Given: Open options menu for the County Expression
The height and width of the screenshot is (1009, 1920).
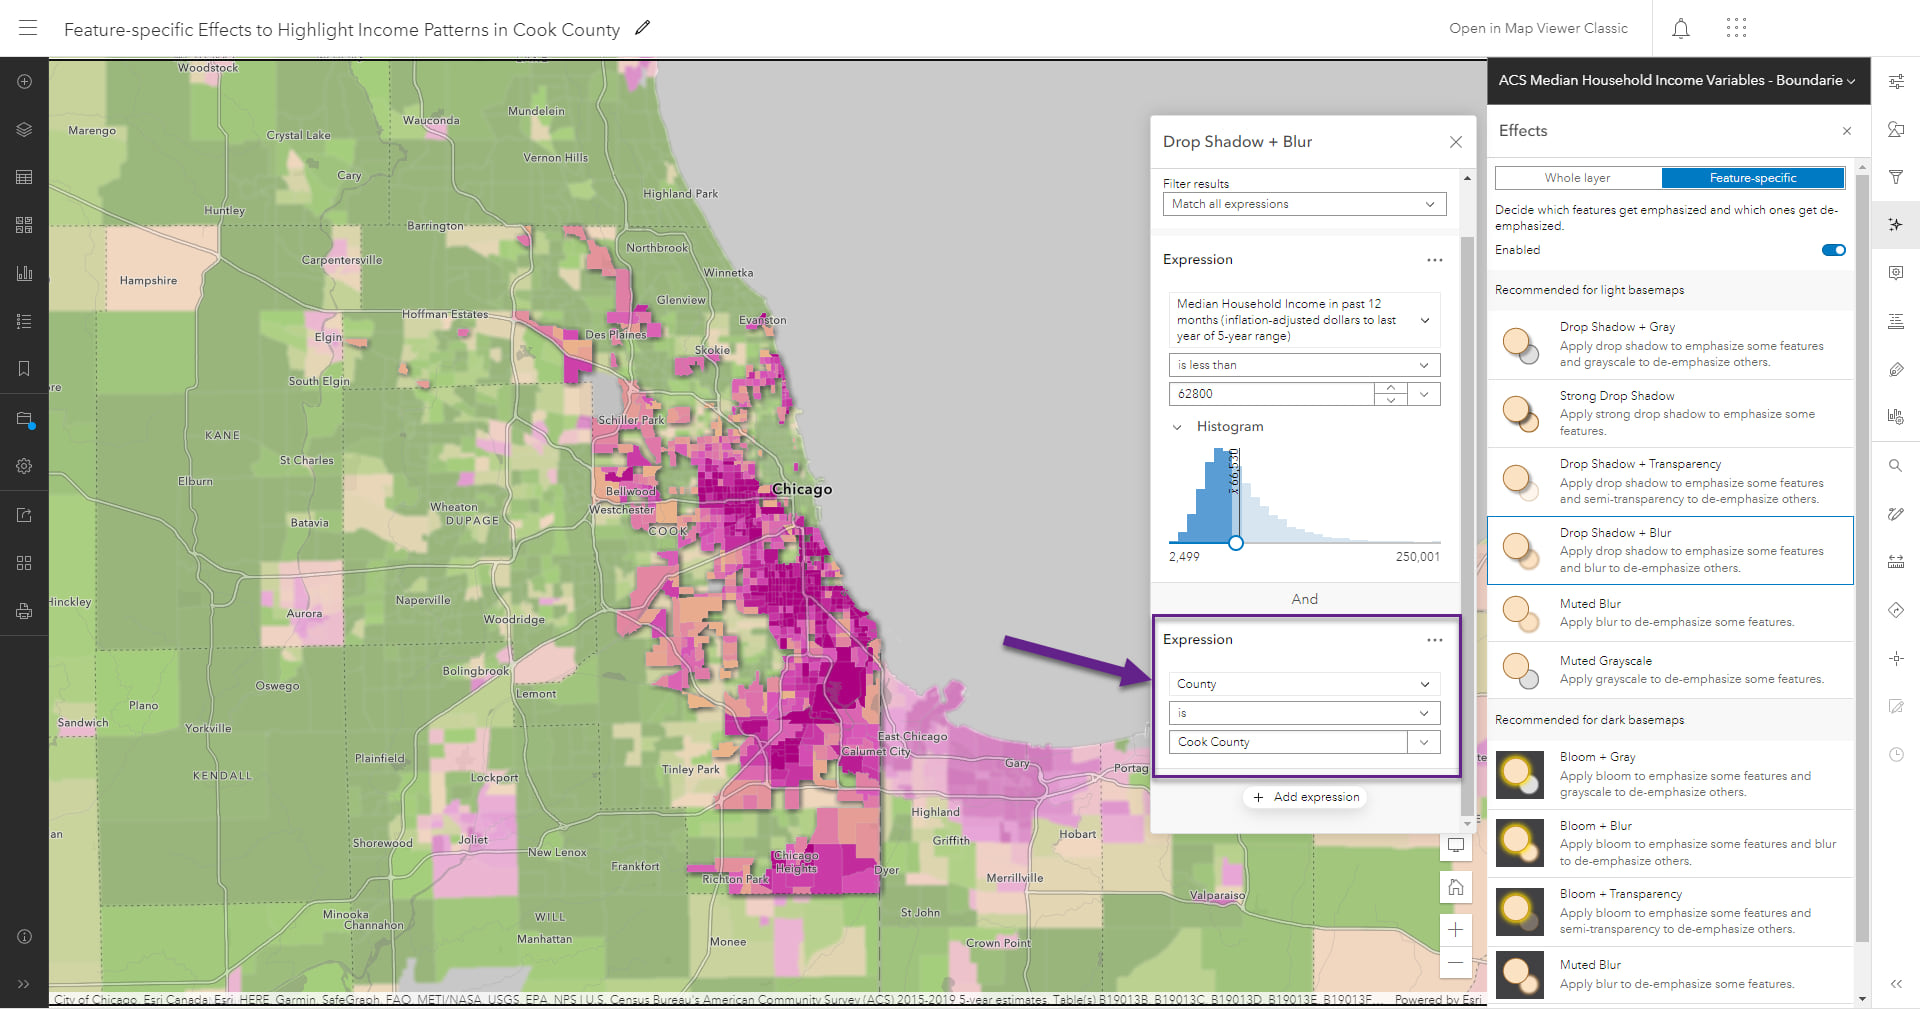Looking at the screenshot, I should 1435,640.
